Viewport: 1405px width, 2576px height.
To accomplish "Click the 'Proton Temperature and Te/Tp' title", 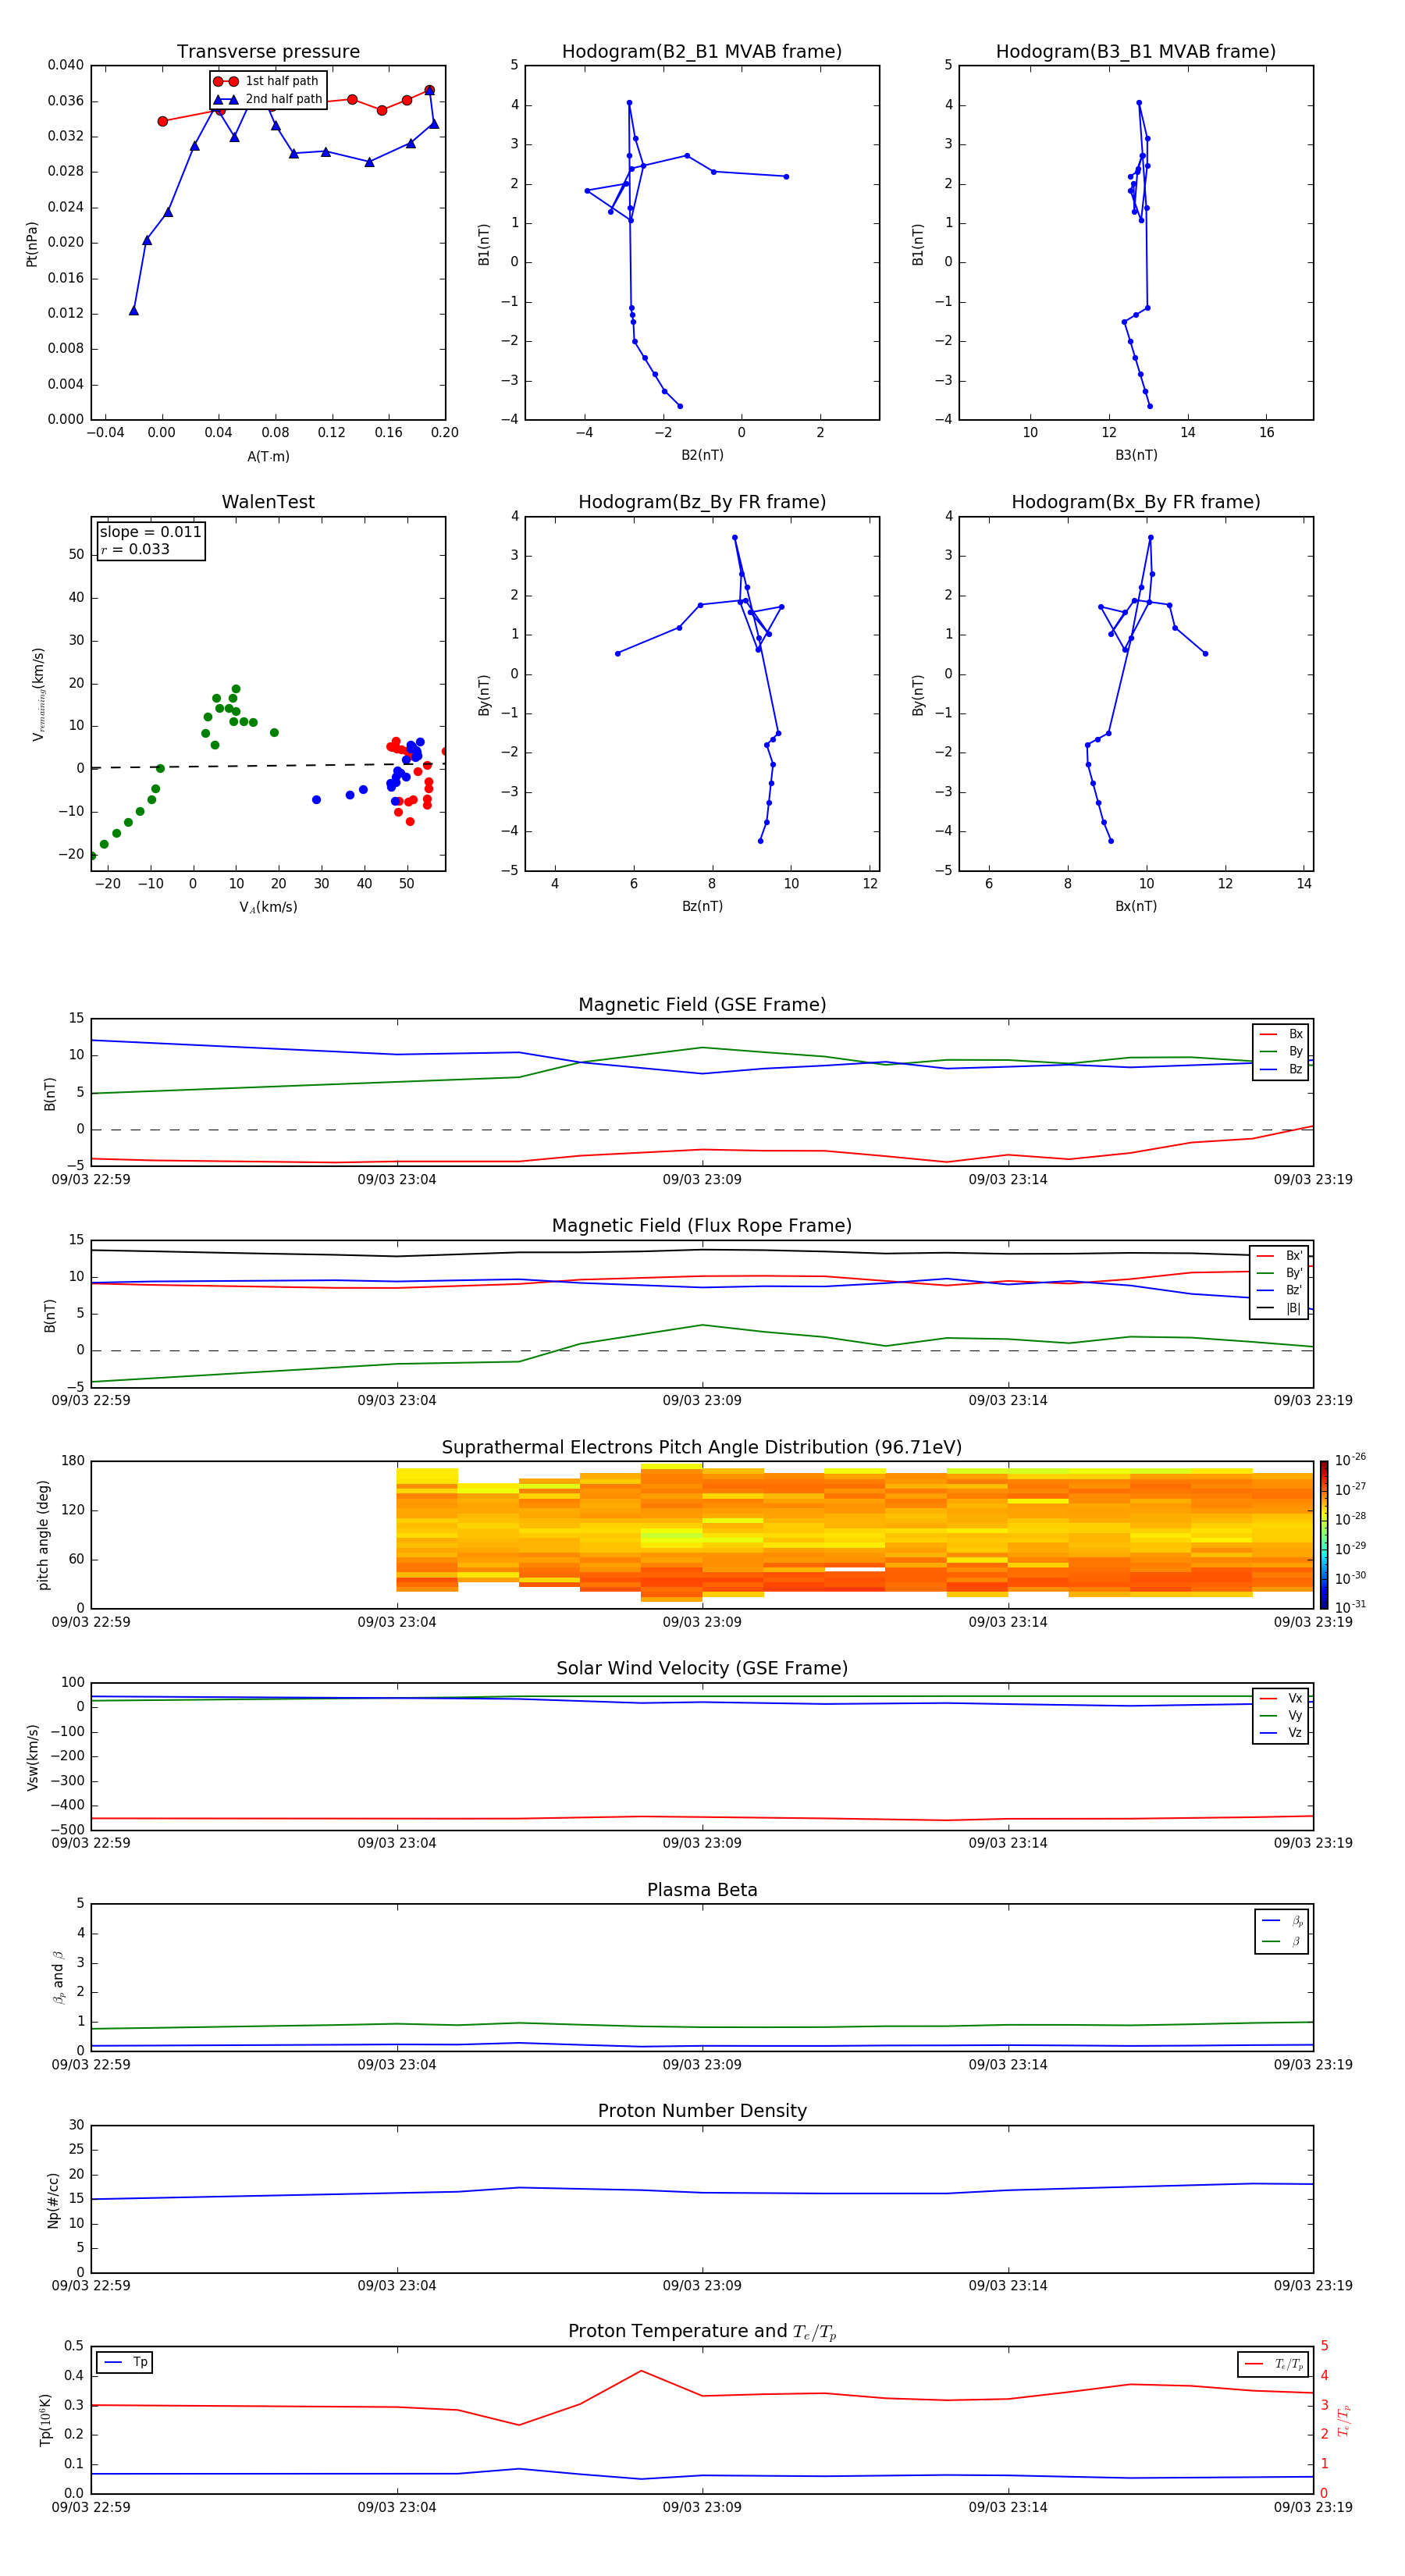I will pyautogui.click(x=702, y=2332).
